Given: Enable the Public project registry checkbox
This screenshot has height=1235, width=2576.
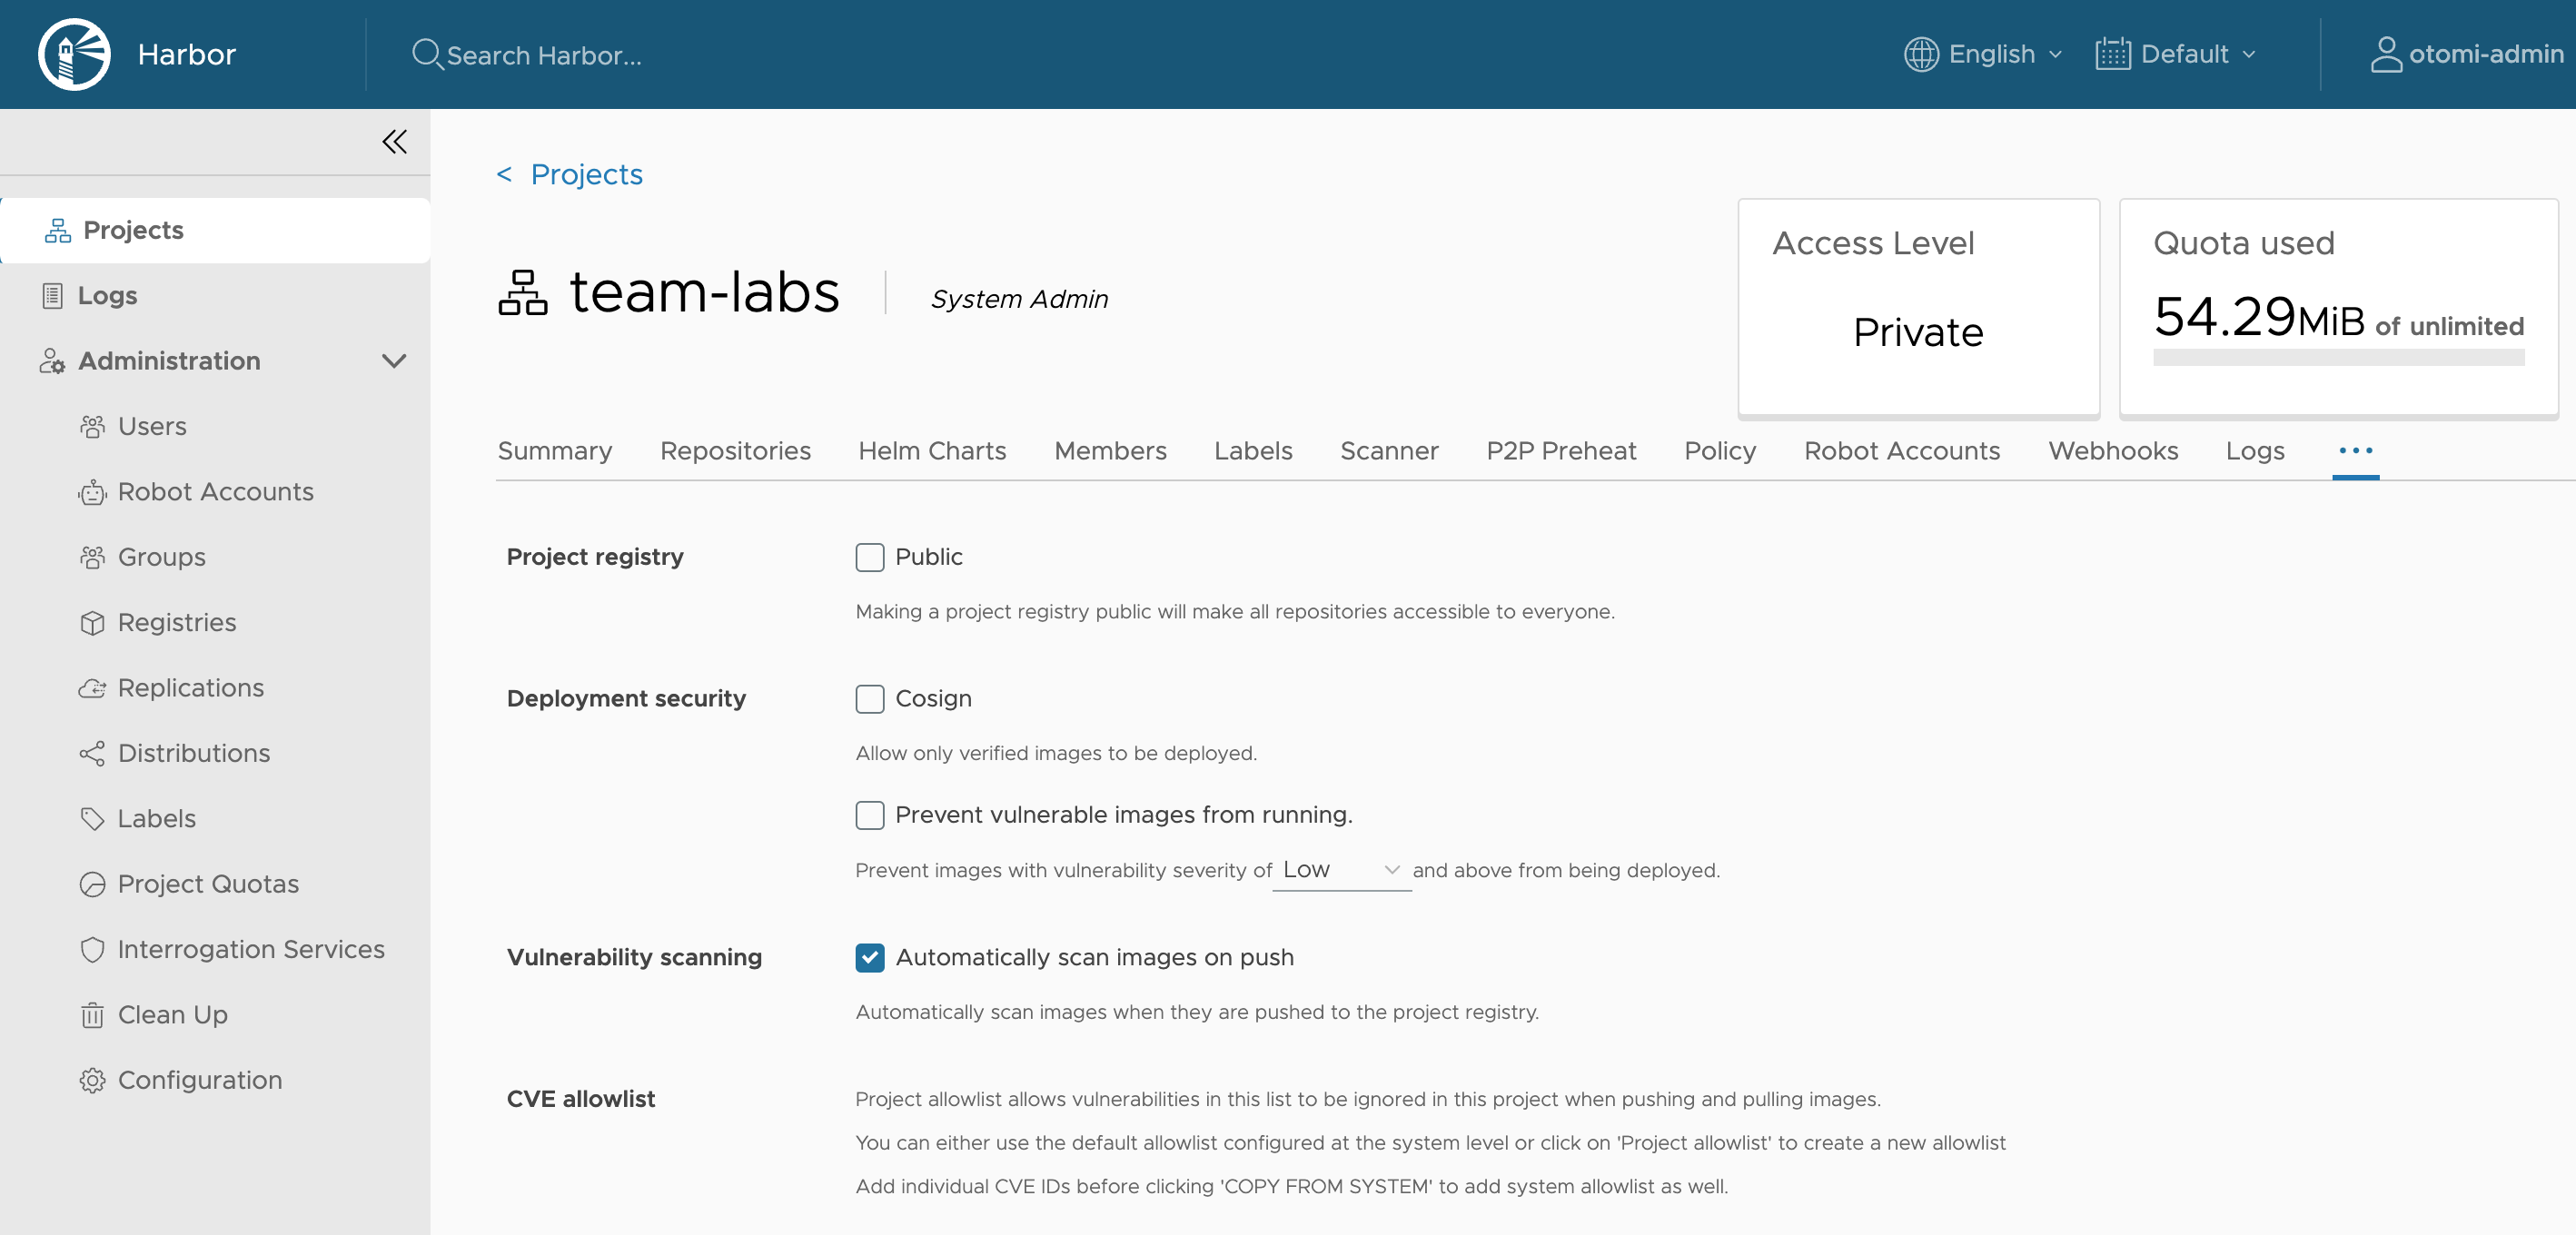Looking at the screenshot, I should [869, 557].
